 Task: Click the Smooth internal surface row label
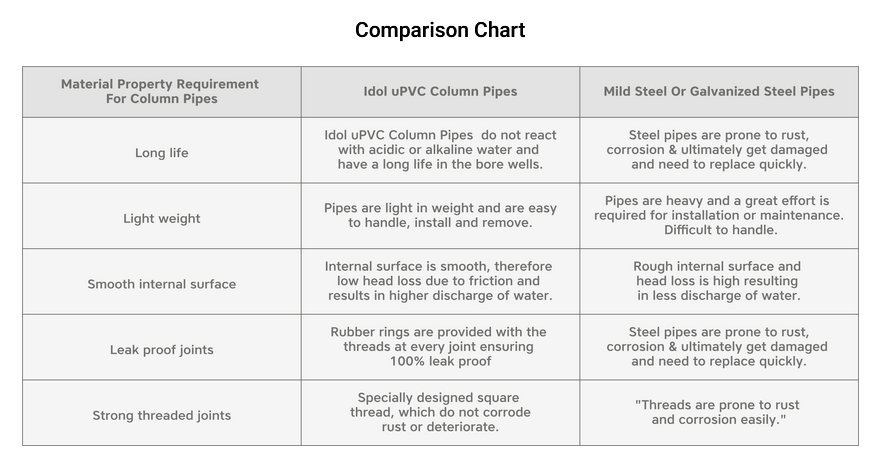tap(161, 284)
